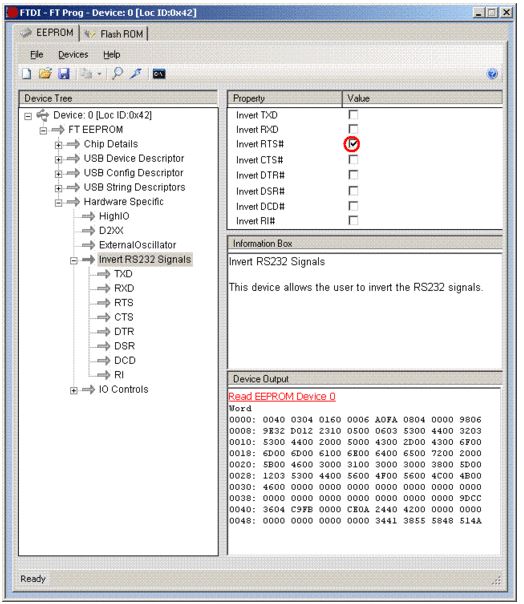Select FT EEPROM tree item
Viewport: 524px width, 604px height.
[96, 130]
